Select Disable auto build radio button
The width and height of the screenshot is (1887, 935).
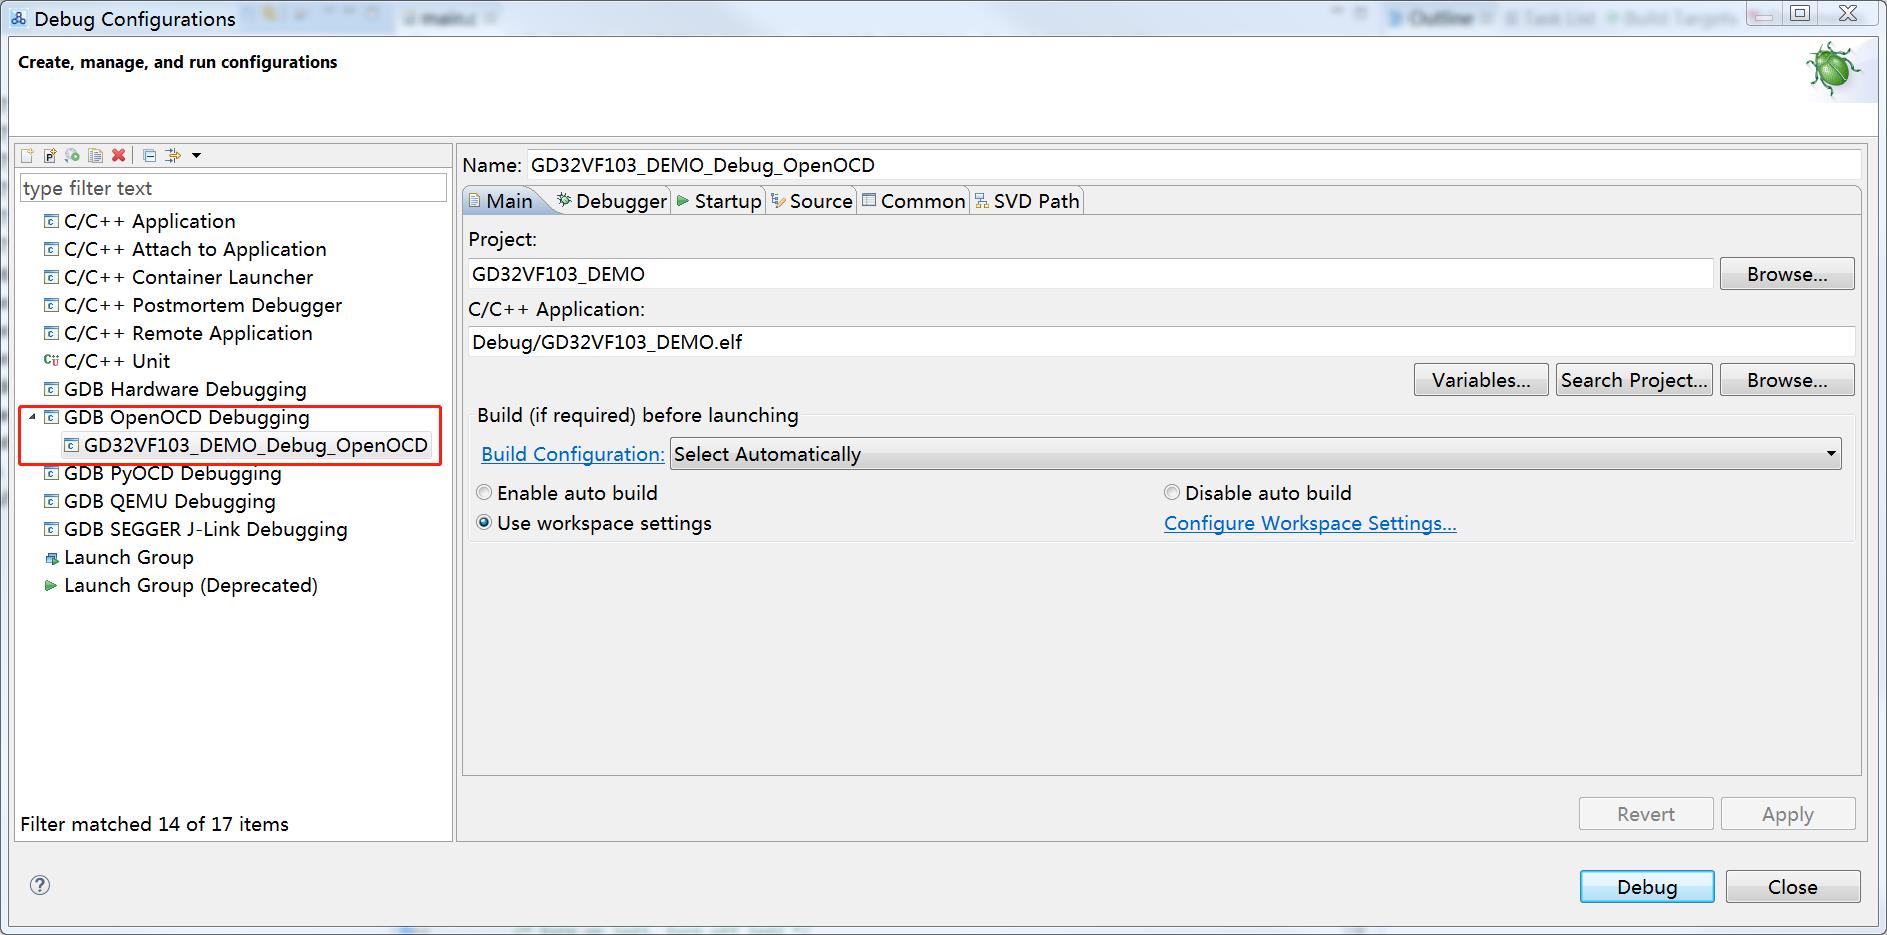(1172, 492)
